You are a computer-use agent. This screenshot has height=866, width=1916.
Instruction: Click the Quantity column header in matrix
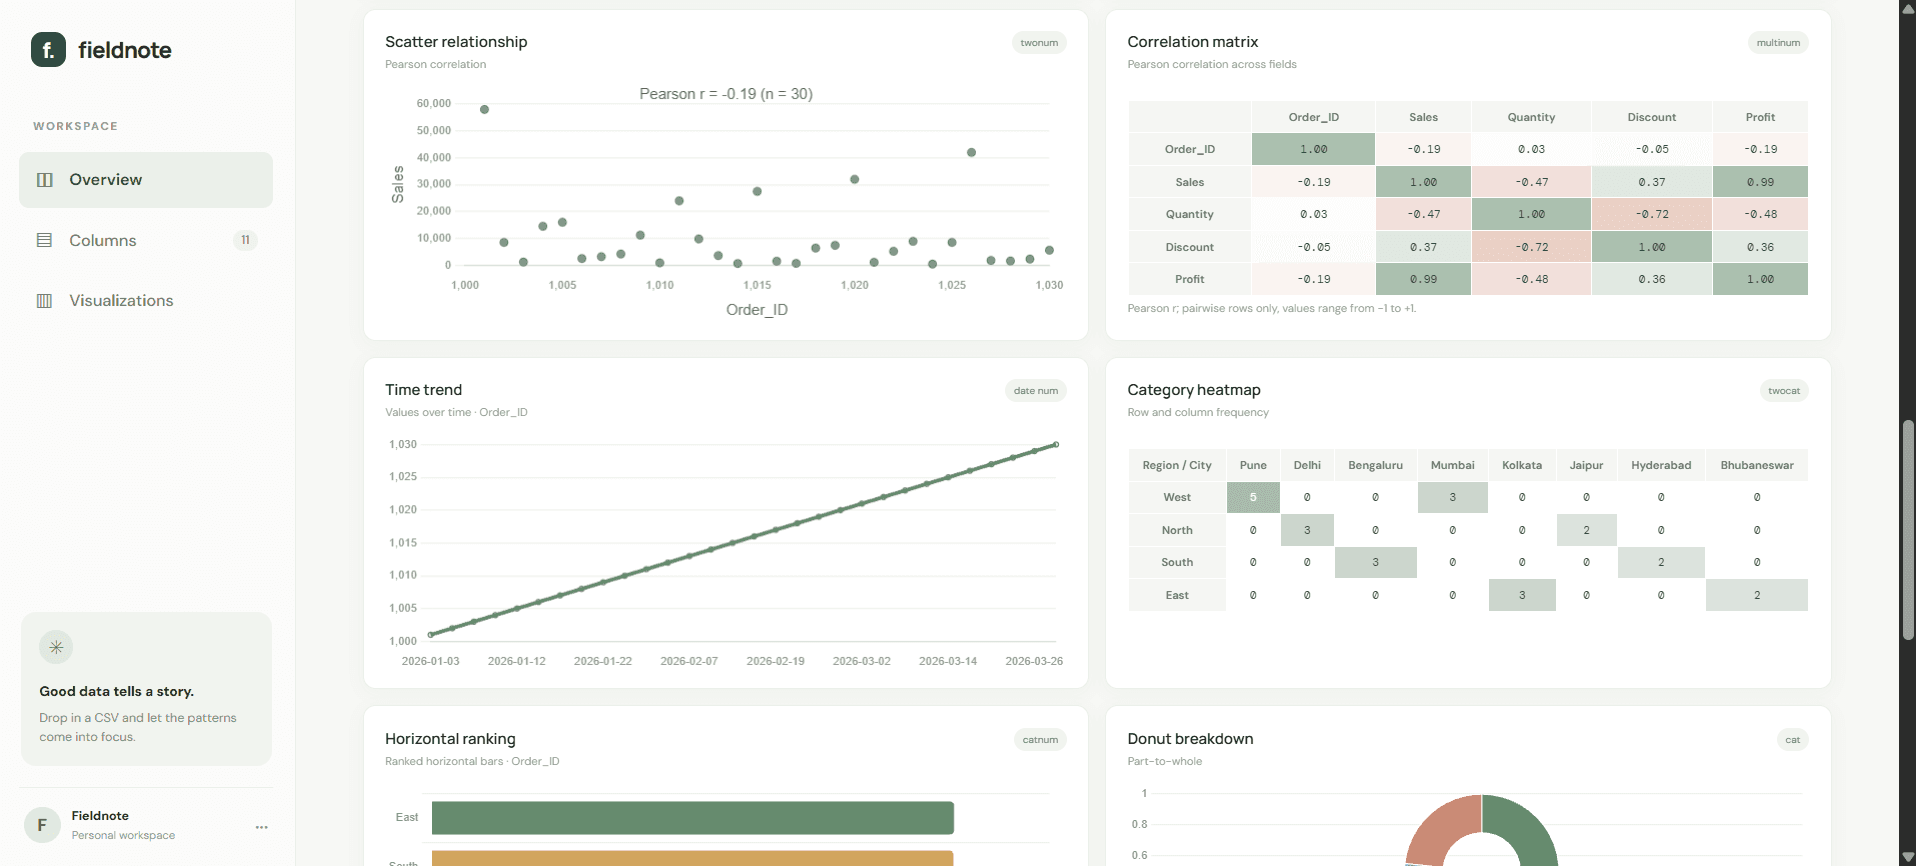(x=1531, y=117)
